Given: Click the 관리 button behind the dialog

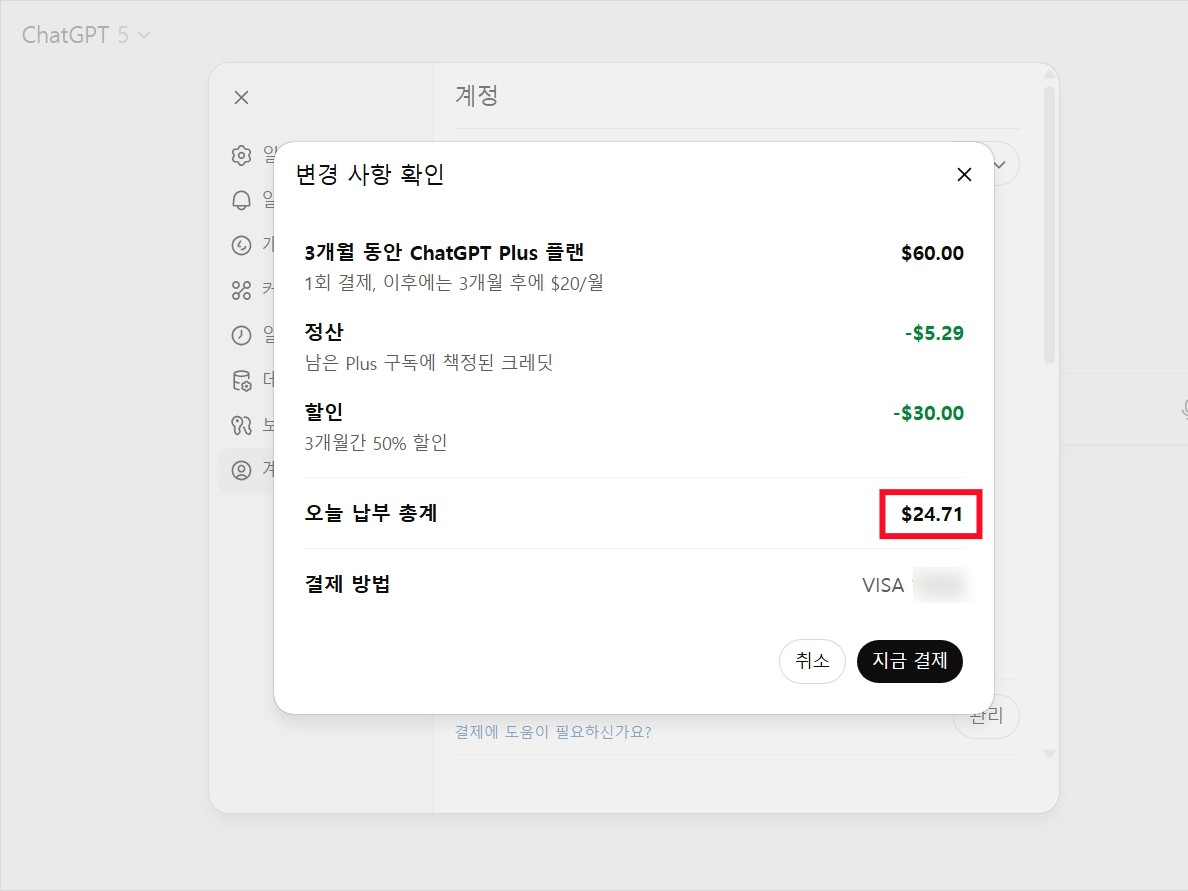Looking at the screenshot, I should (x=986, y=716).
